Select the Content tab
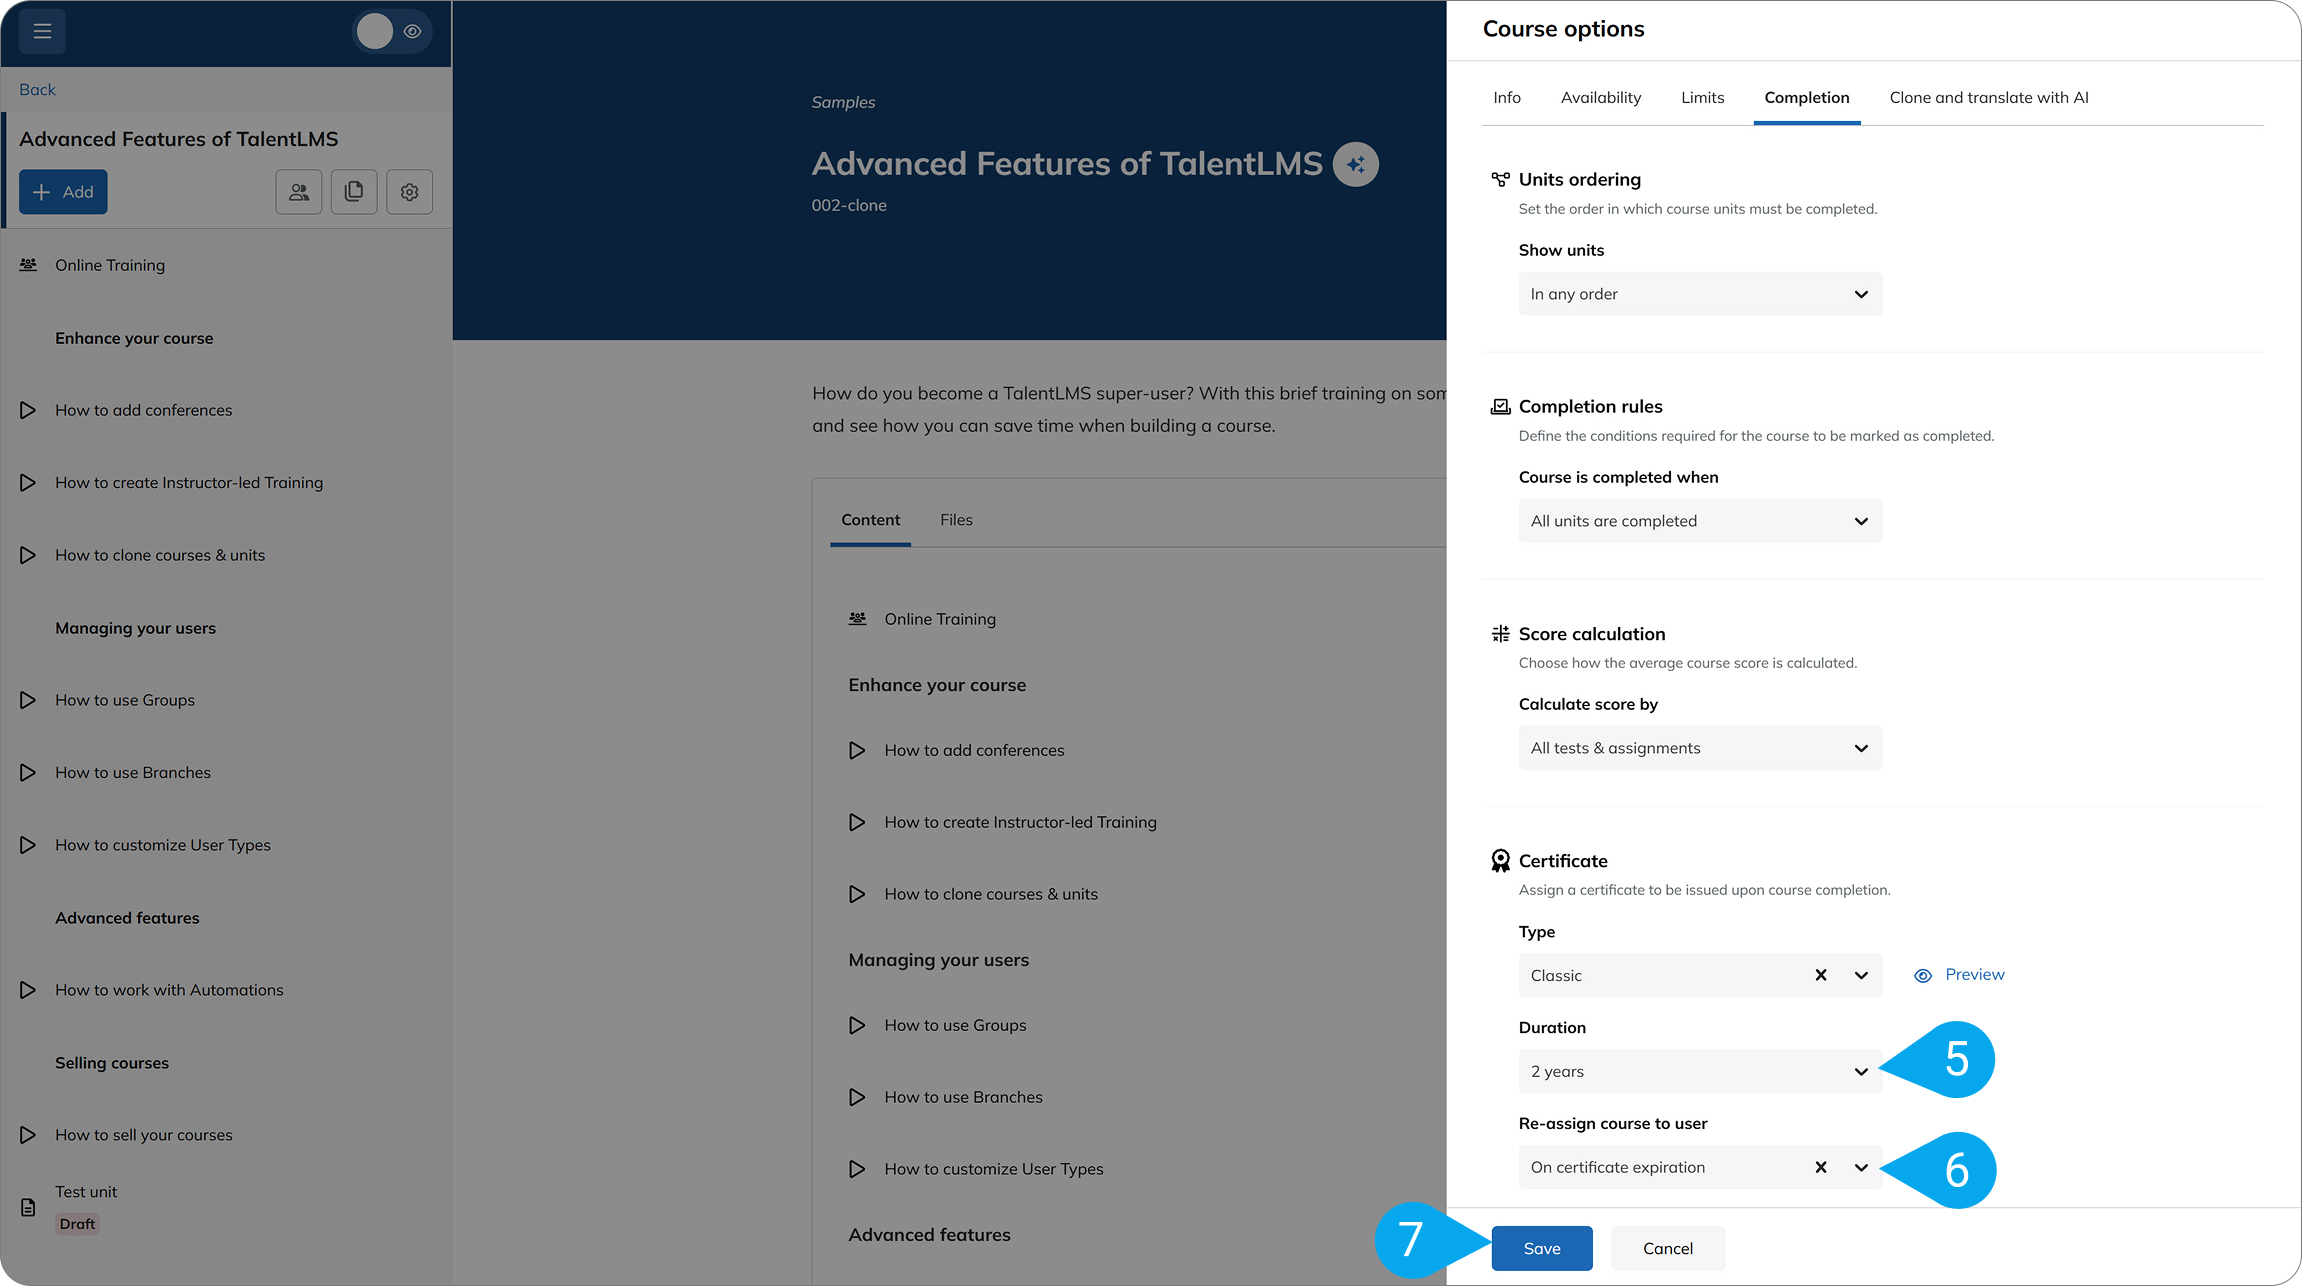The height and width of the screenshot is (1286, 2302). pyautogui.click(x=870, y=520)
